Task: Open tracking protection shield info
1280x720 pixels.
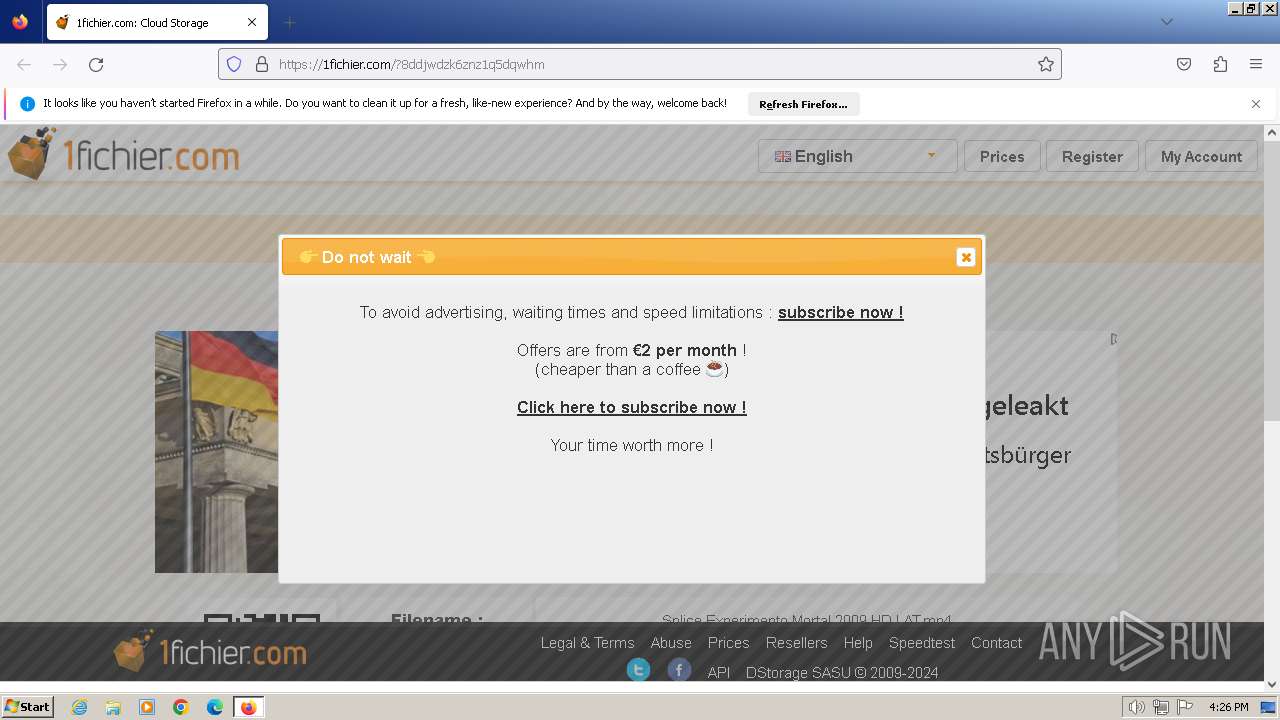Action: 234,64
